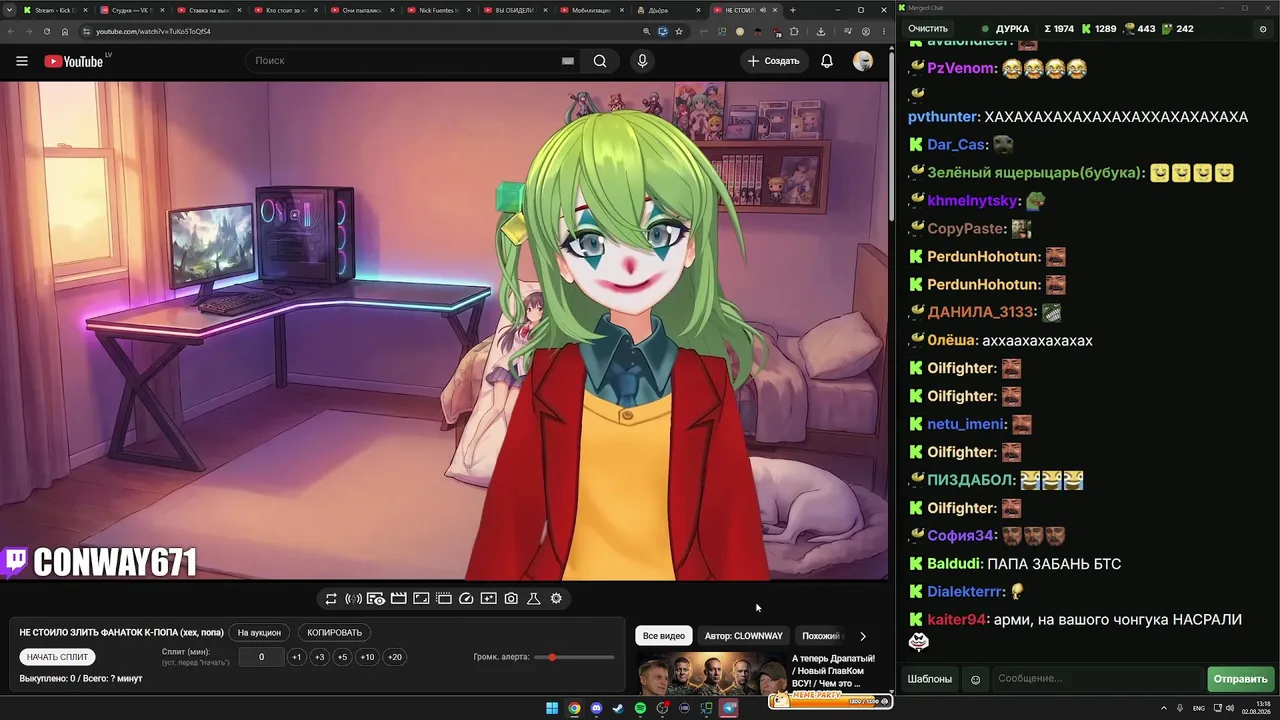Add 10 minutes with the '+10' button
1280x720 pixels.
tap(367, 657)
